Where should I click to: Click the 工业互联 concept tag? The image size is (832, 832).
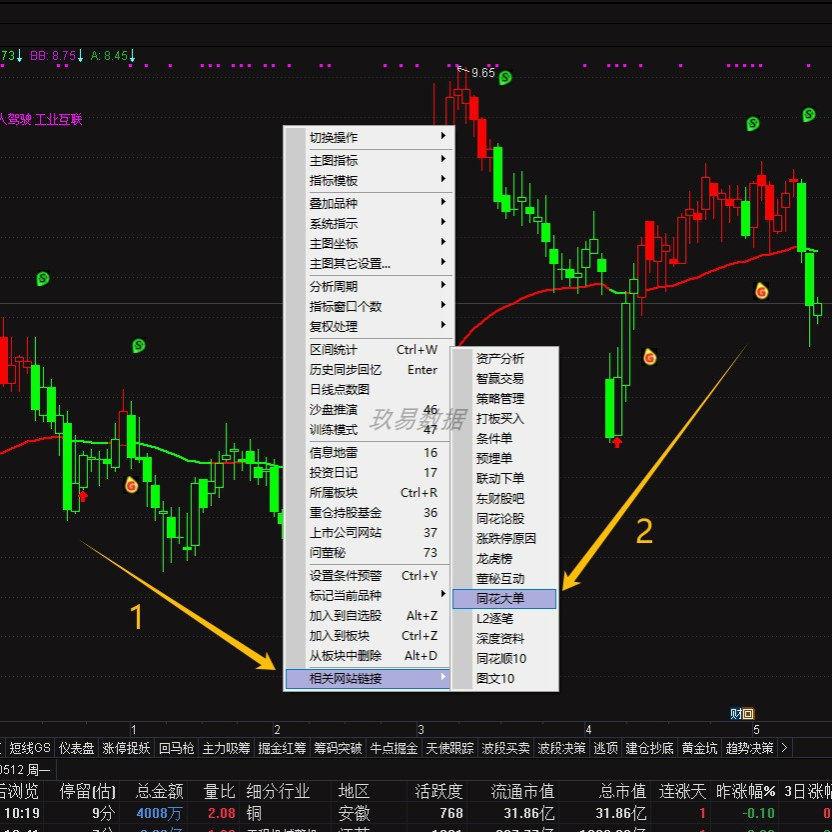tap(59, 119)
